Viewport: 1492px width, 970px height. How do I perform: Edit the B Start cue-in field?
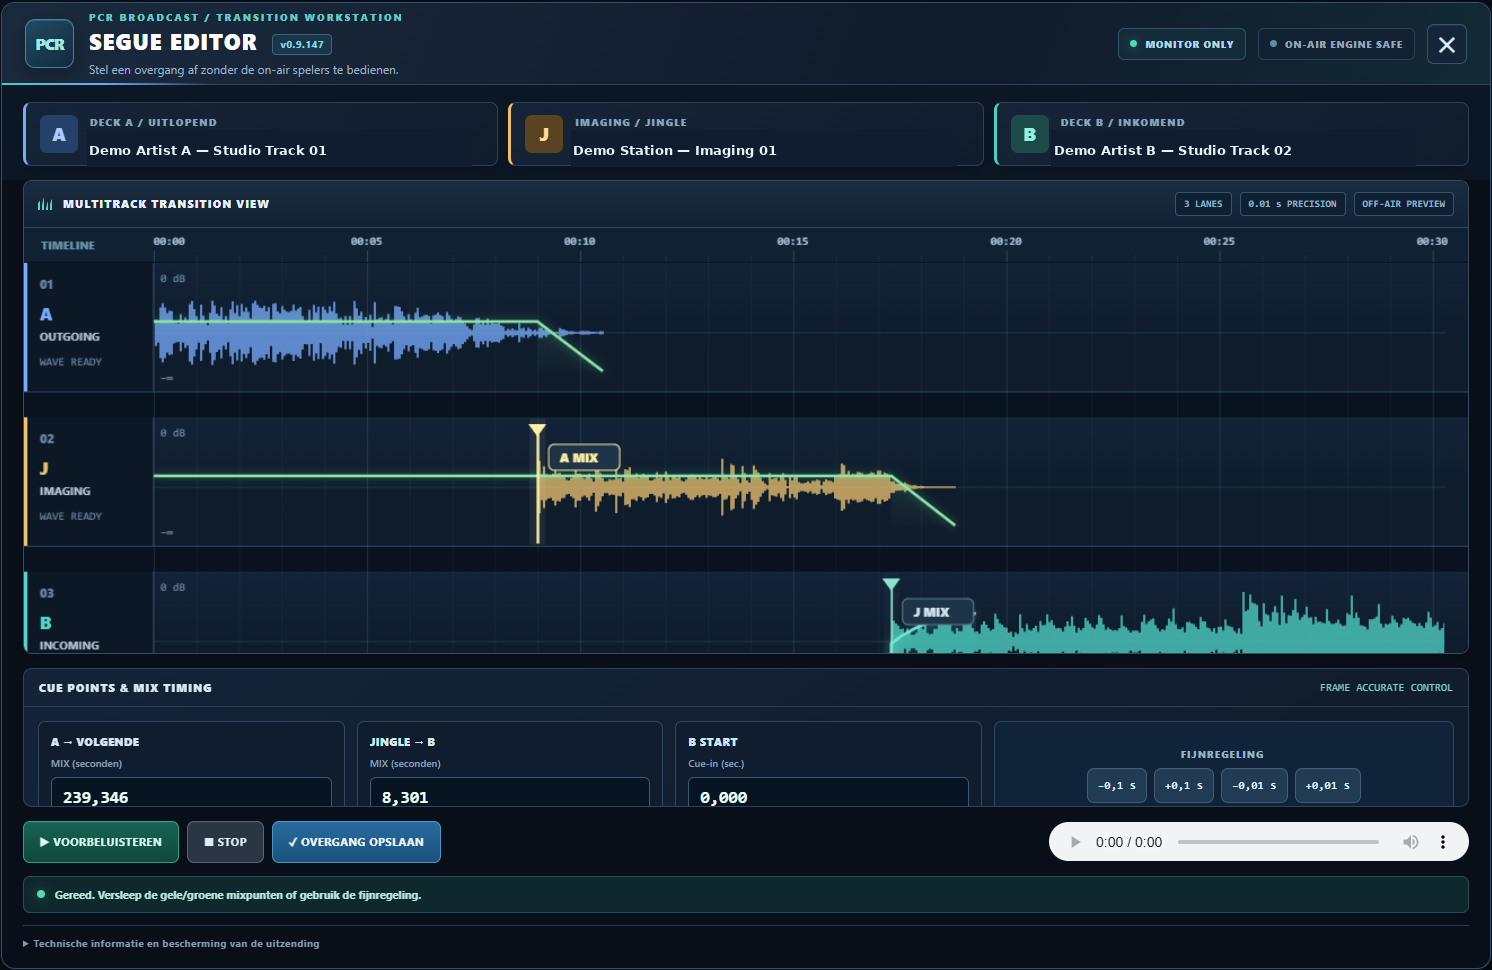coord(828,794)
